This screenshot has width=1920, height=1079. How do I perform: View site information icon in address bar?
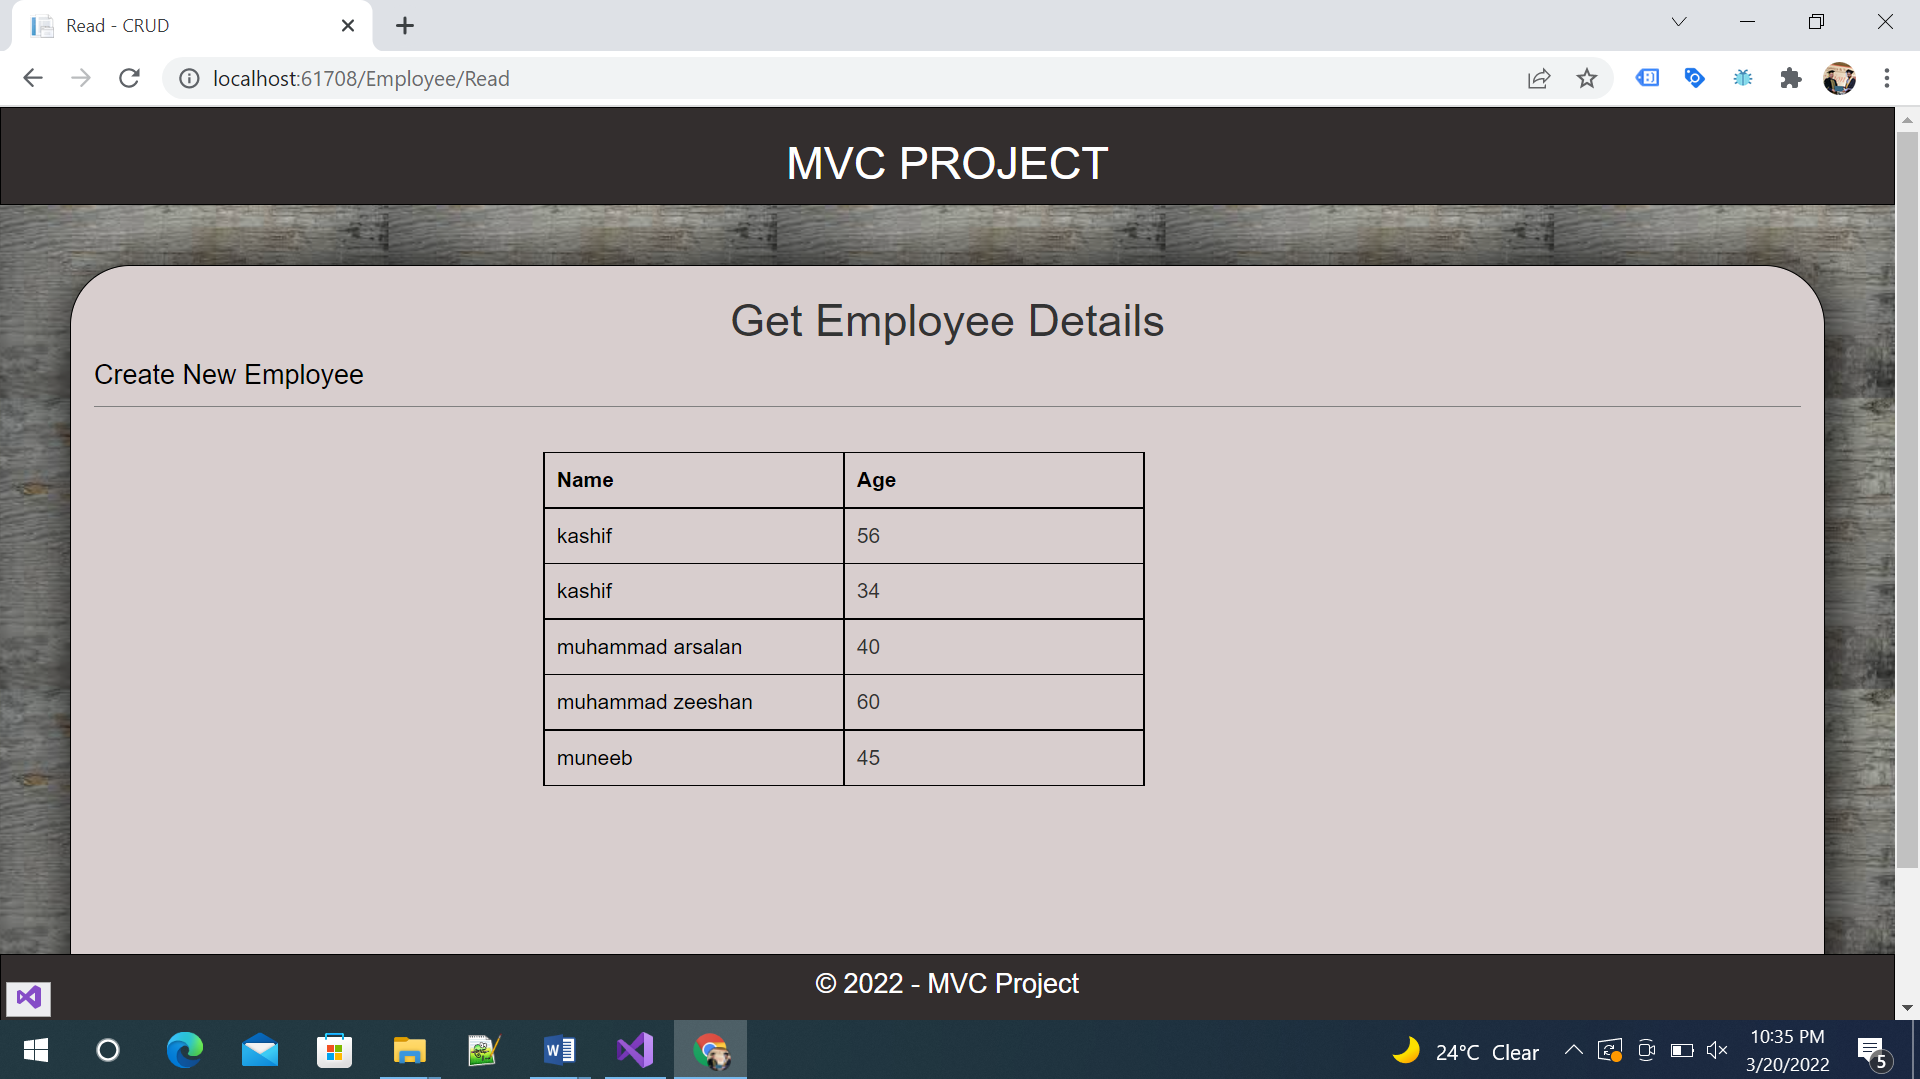click(x=189, y=78)
